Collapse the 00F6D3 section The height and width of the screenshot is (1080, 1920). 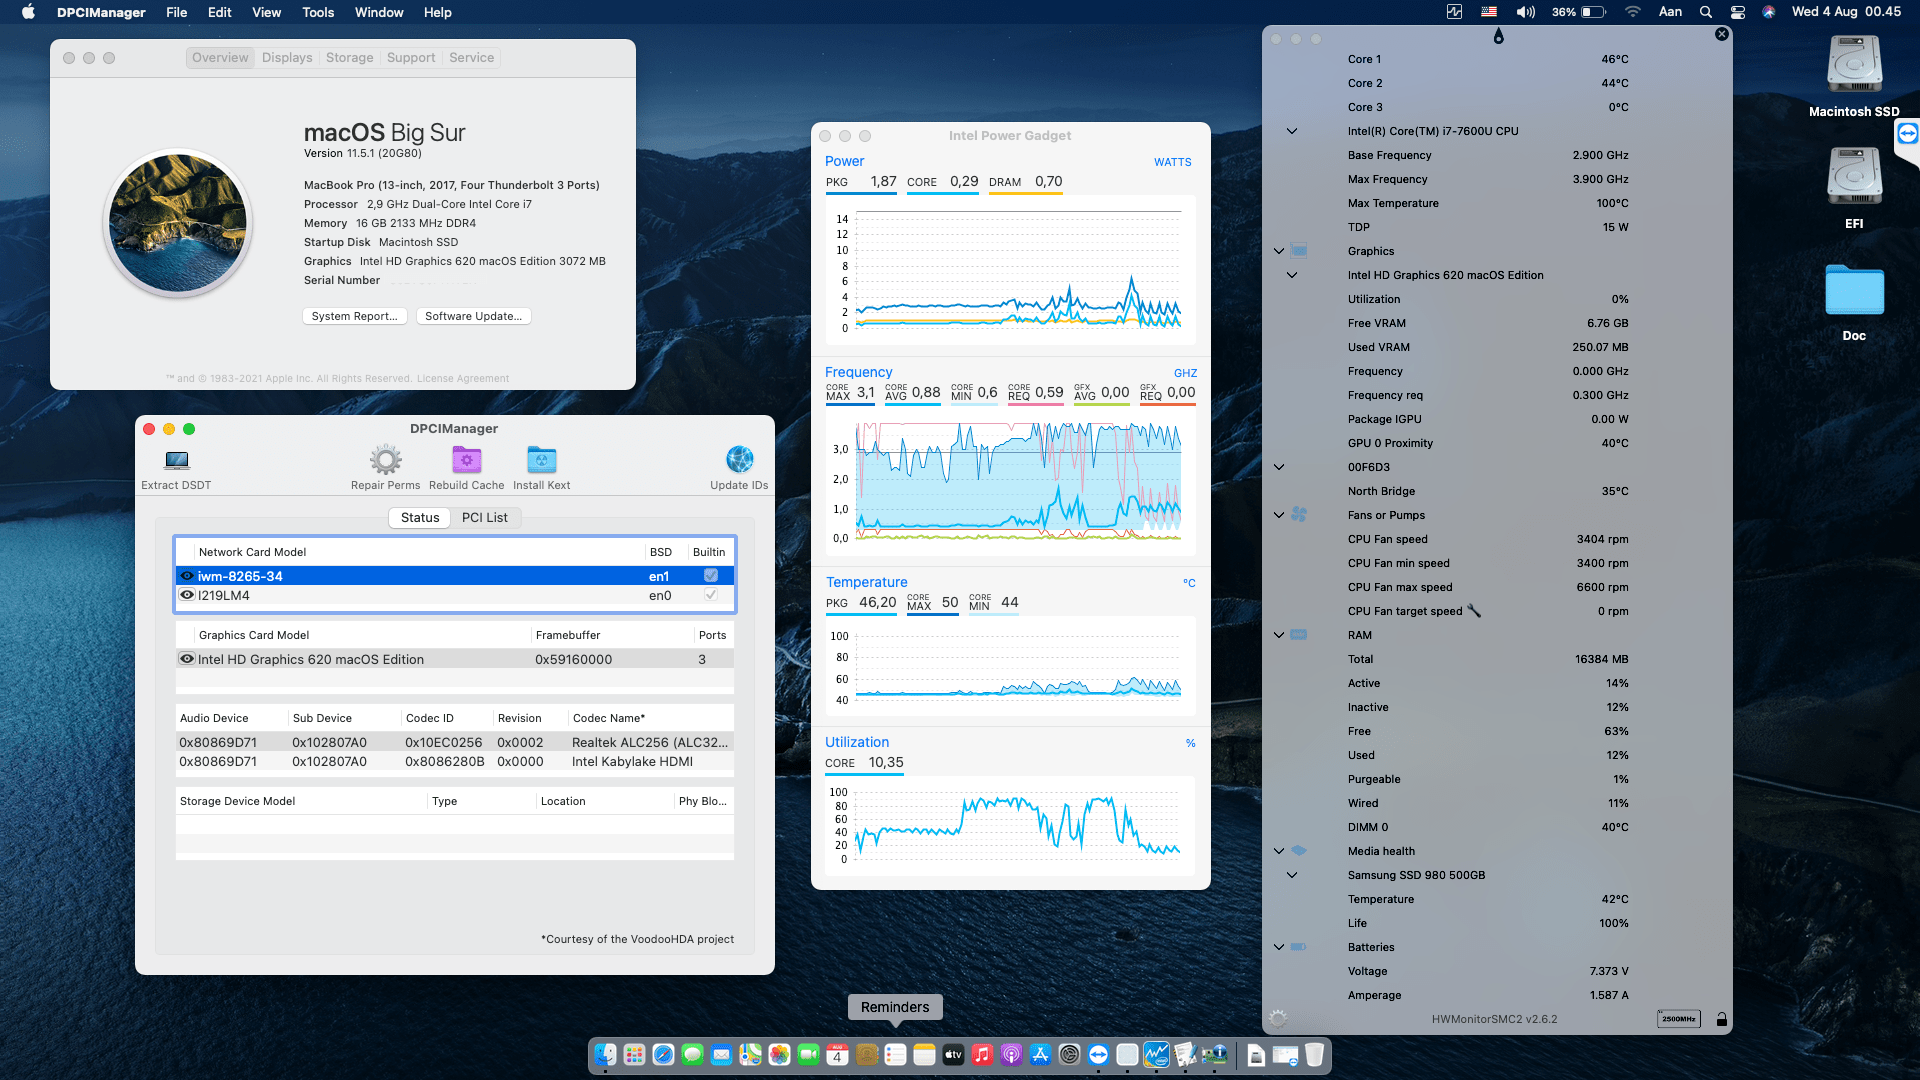[1279, 467]
